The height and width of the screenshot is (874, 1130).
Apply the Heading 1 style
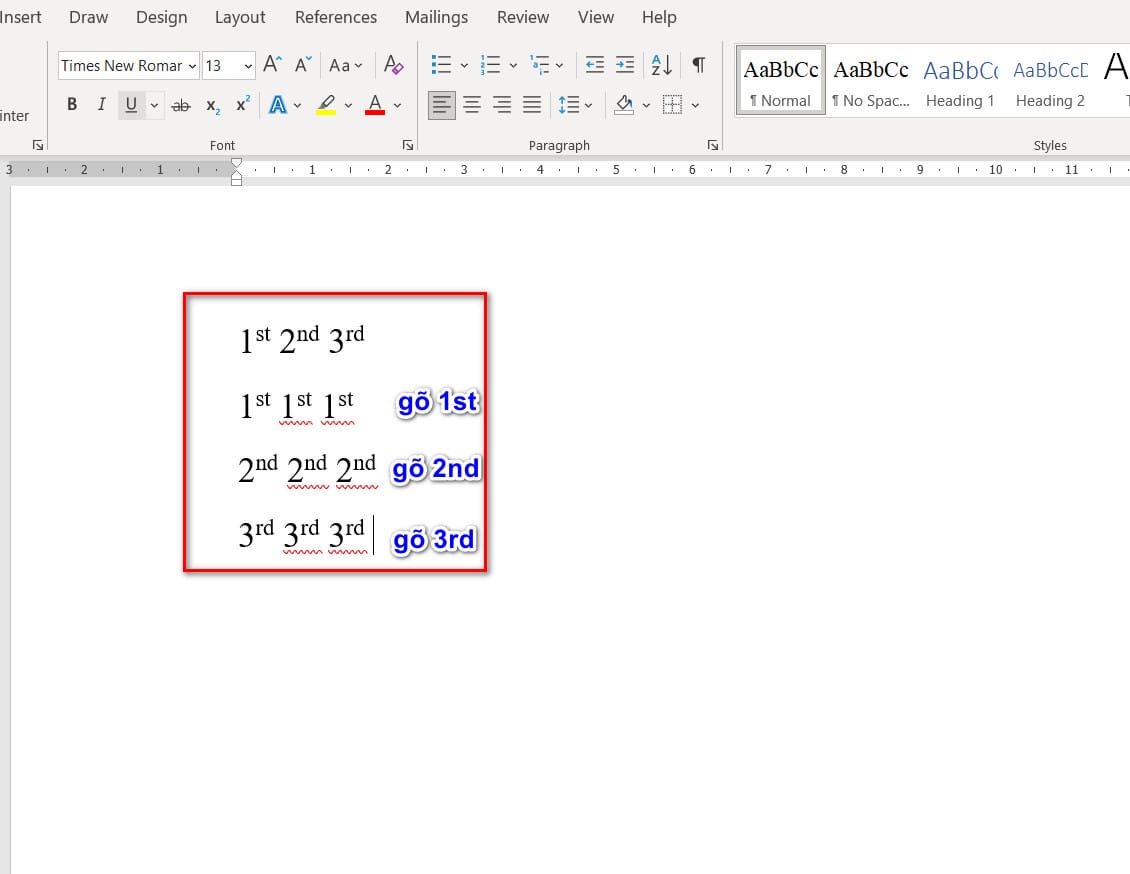pos(960,81)
